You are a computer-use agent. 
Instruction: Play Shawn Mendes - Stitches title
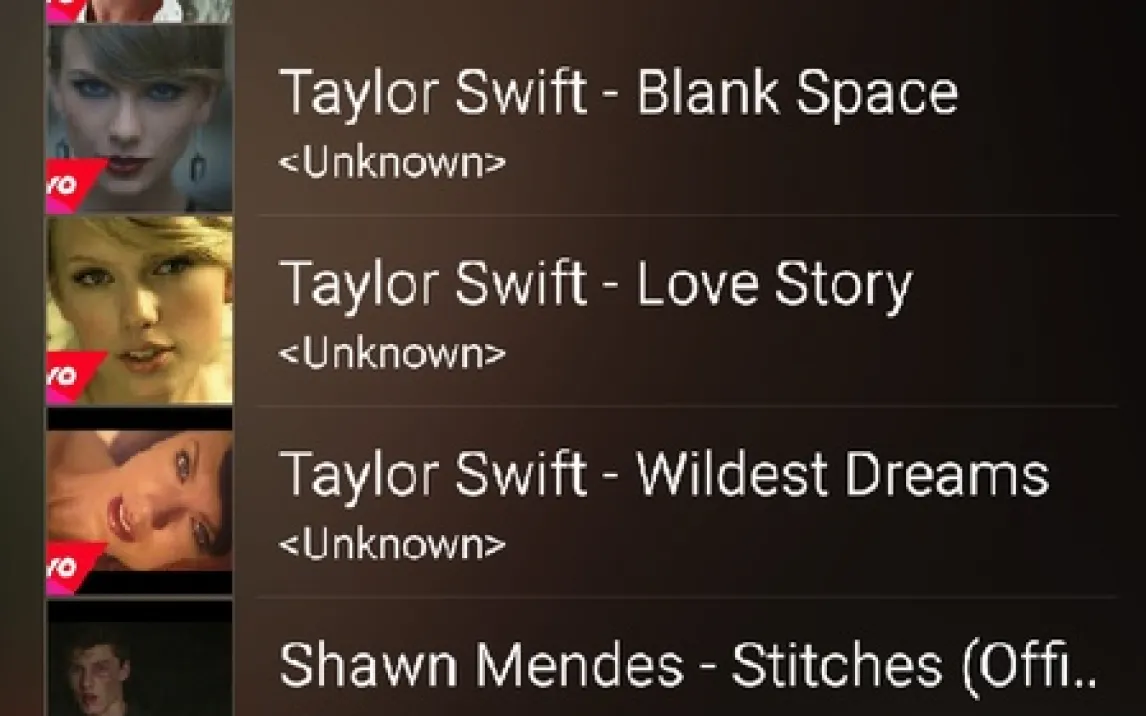[x=687, y=666]
